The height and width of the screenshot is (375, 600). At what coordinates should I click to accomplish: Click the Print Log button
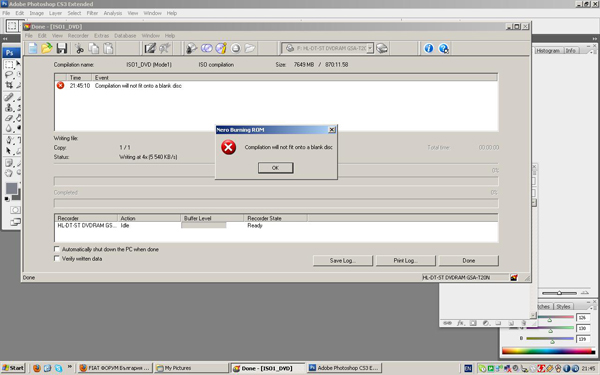pos(406,261)
